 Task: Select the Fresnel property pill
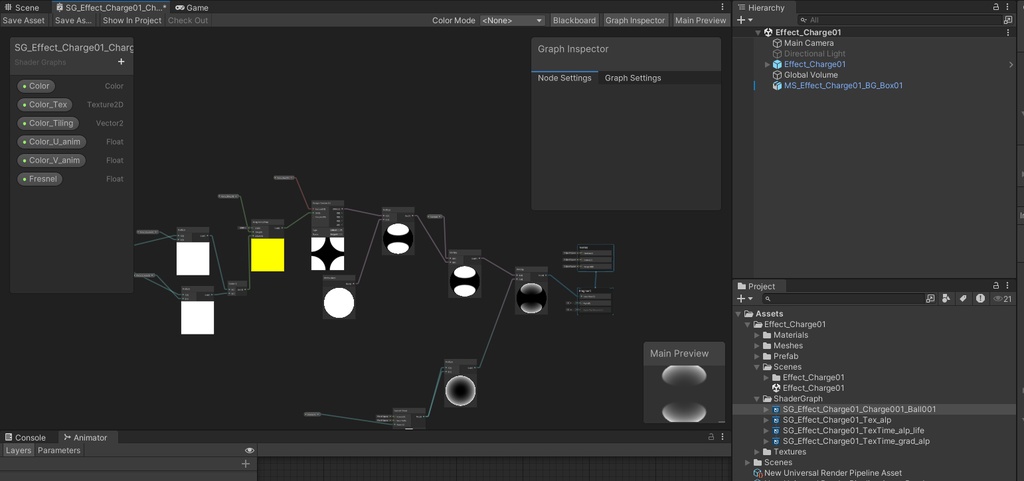tap(40, 179)
